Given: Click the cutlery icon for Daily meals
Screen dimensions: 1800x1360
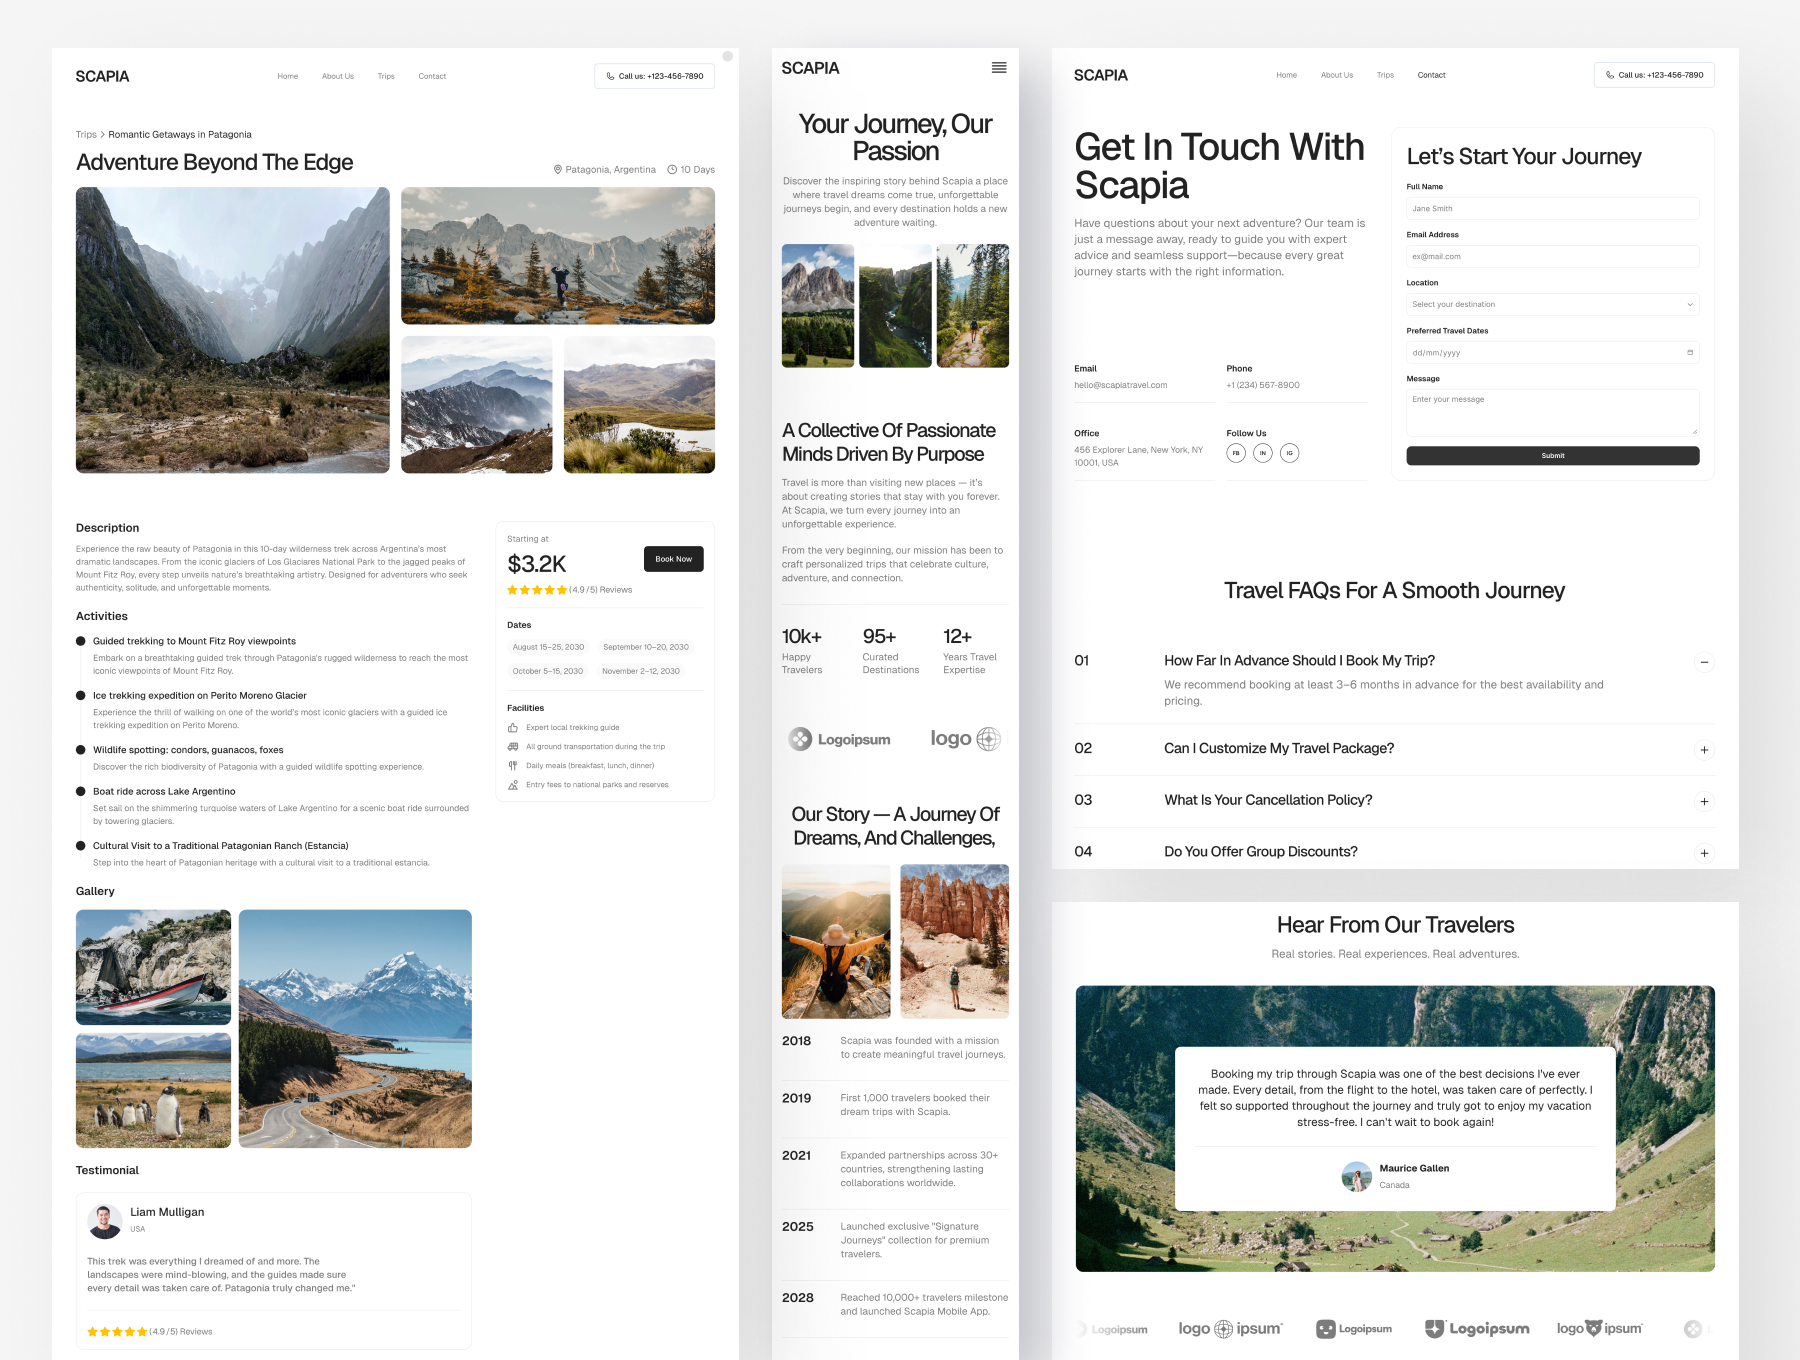Looking at the screenshot, I should [513, 766].
